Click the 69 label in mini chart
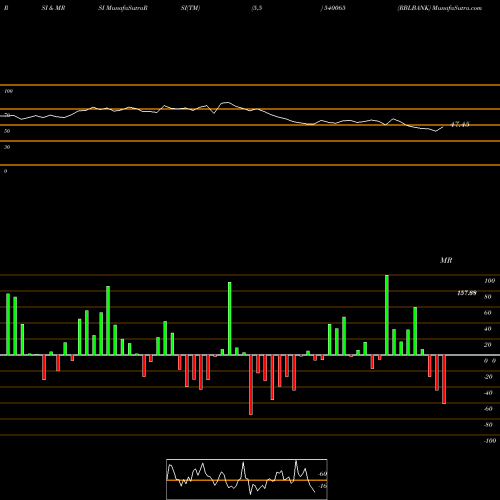The height and width of the screenshot is (500, 500). coord(323,474)
